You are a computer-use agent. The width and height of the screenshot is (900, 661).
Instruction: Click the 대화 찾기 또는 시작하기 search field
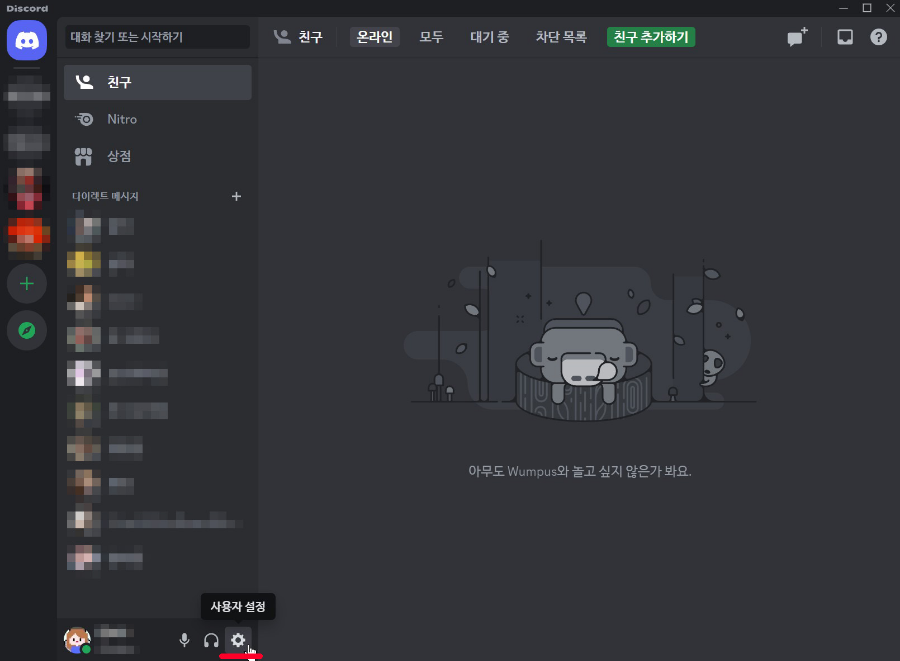[x=157, y=37]
